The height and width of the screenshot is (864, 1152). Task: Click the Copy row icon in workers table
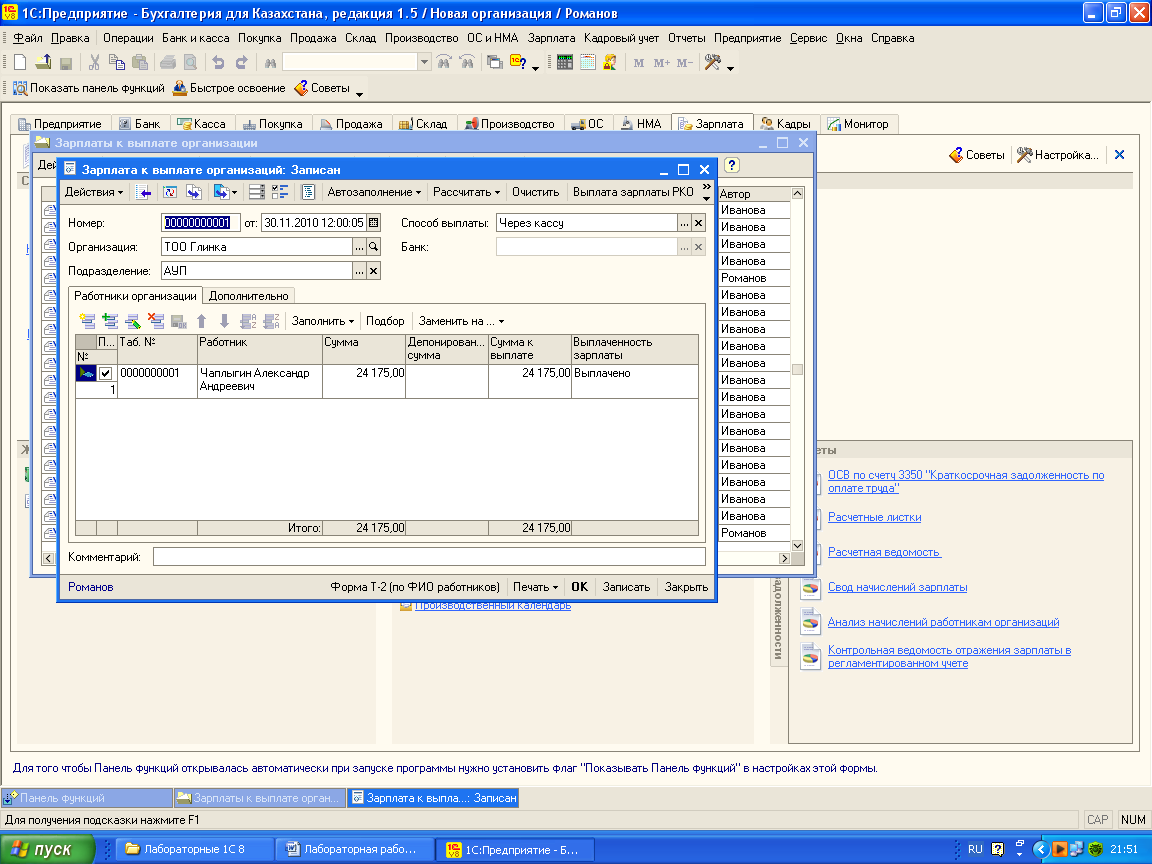(110, 321)
